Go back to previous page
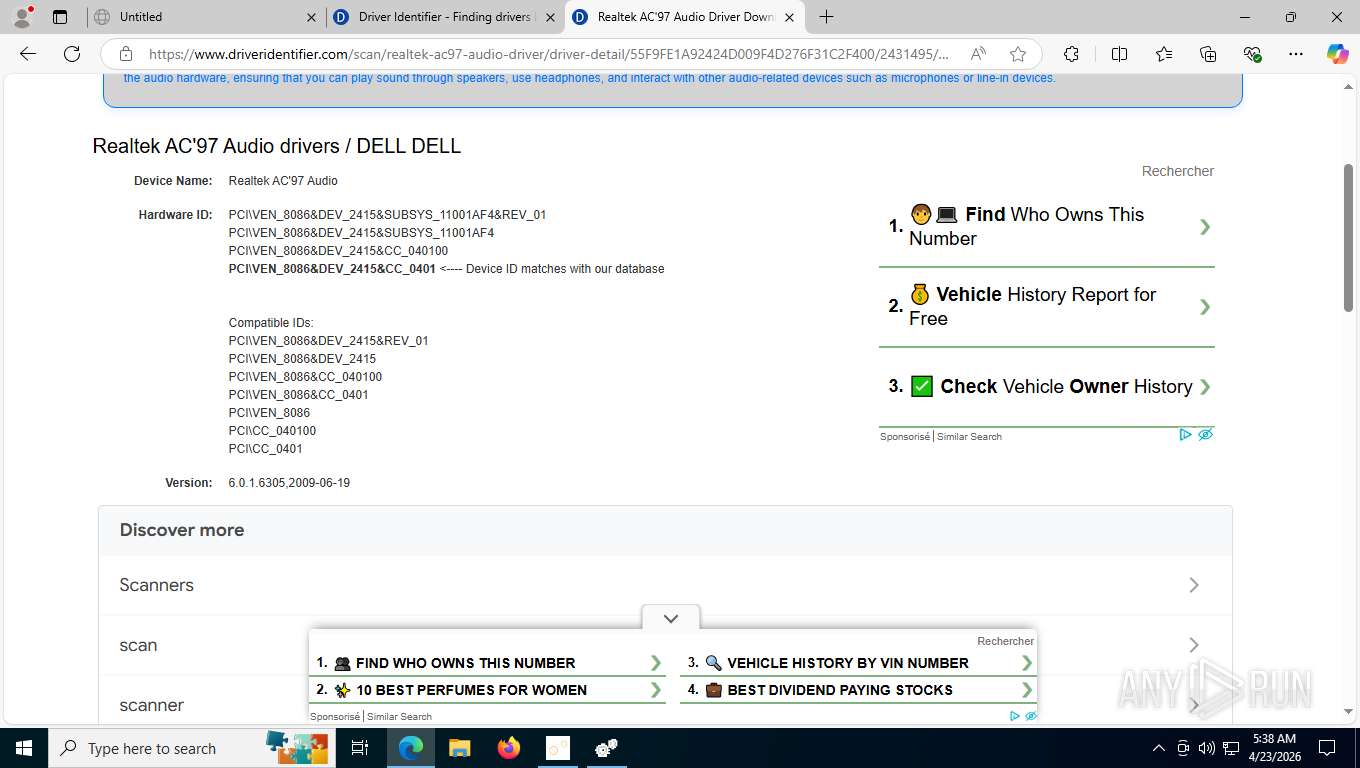The image size is (1360, 768). [28, 54]
